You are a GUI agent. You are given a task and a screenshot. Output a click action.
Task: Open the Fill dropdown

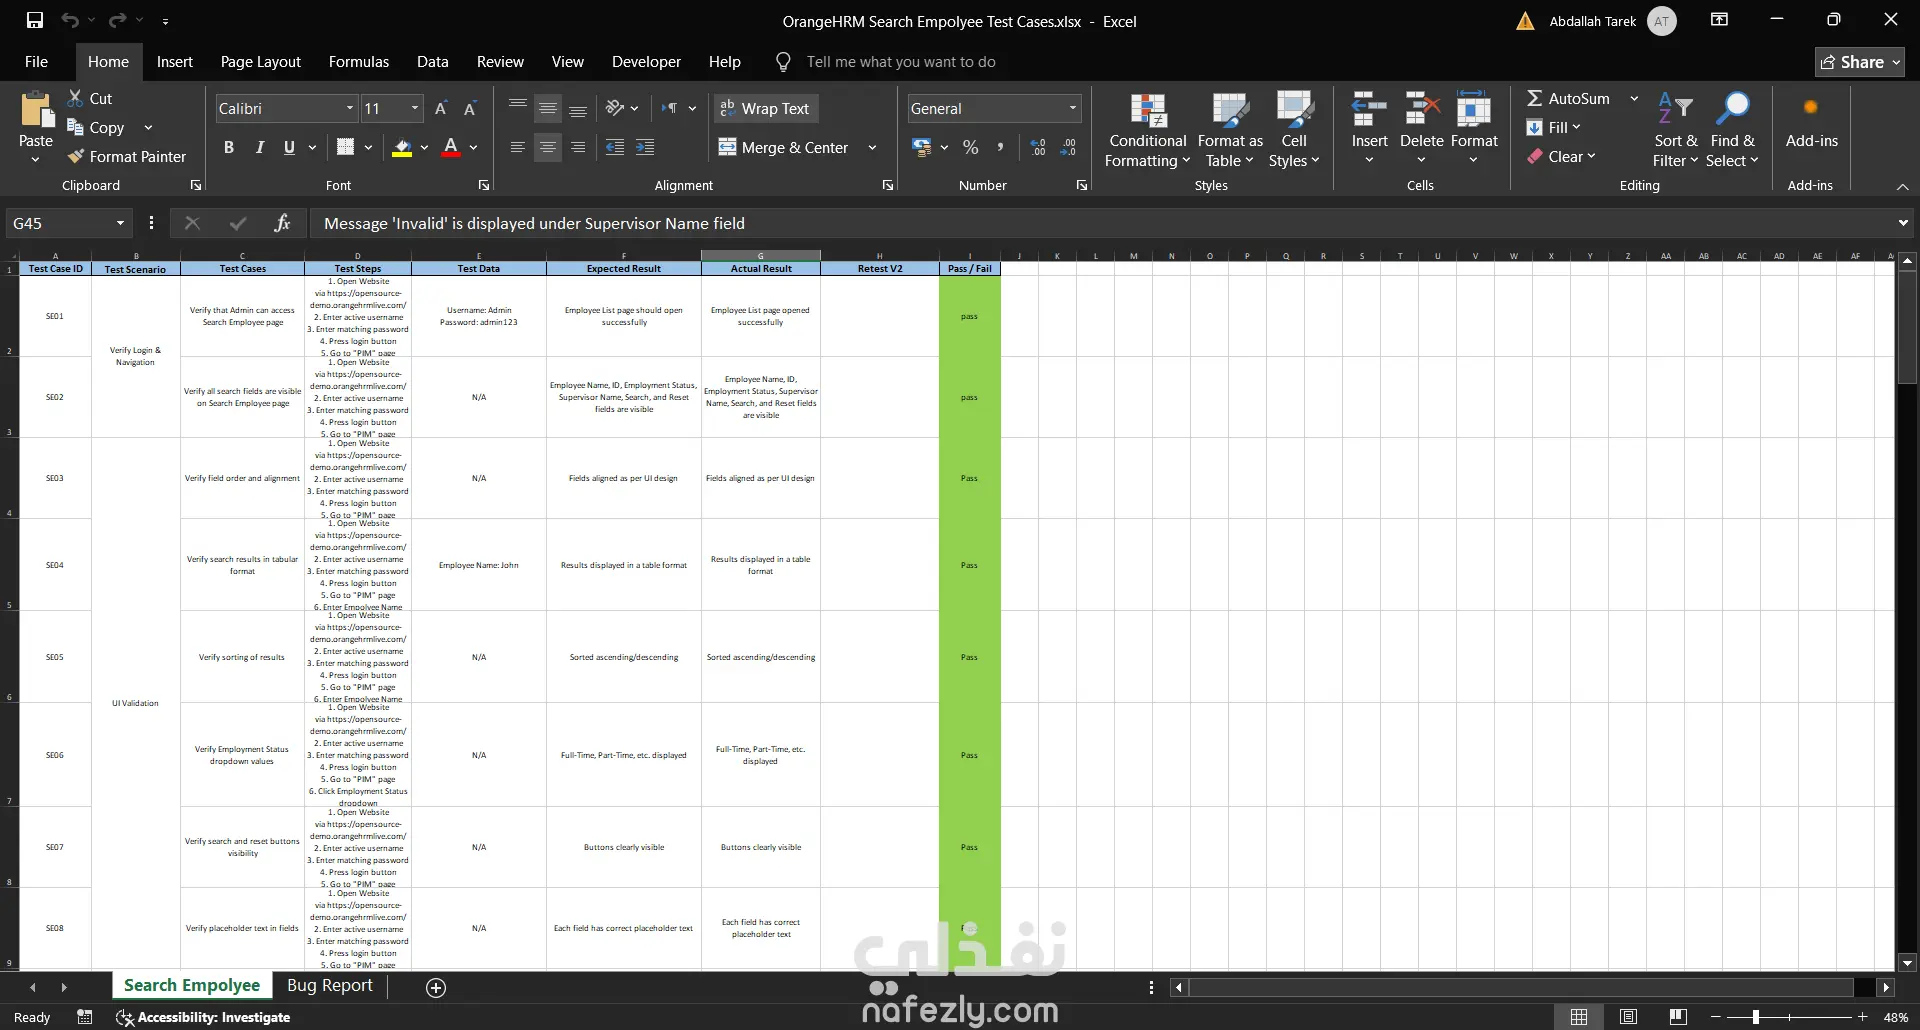1553,127
